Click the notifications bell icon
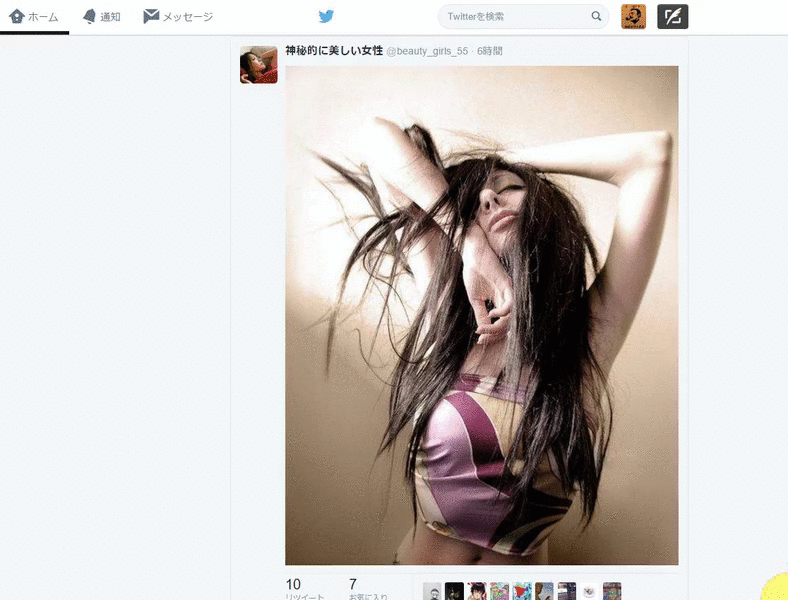Image resolution: width=788 pixels, height=600 pixels. click(89, 17)
